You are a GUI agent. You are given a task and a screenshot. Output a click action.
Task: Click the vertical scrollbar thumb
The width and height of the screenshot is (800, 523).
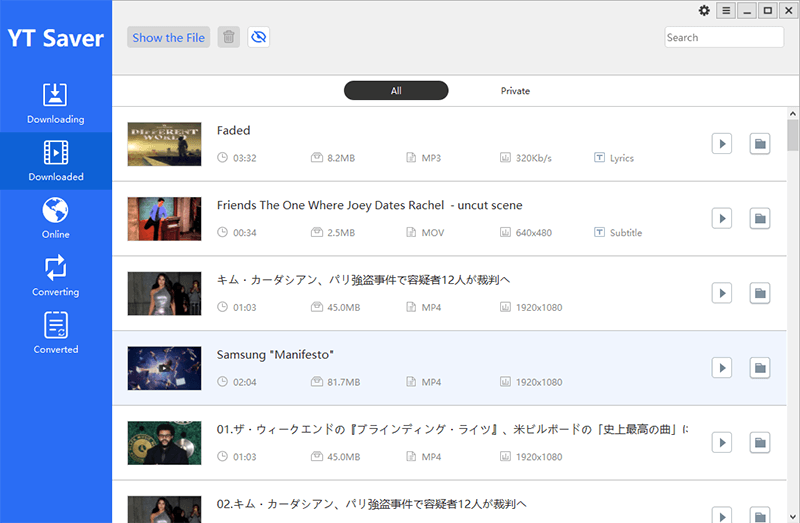click(x=792, y=135)
